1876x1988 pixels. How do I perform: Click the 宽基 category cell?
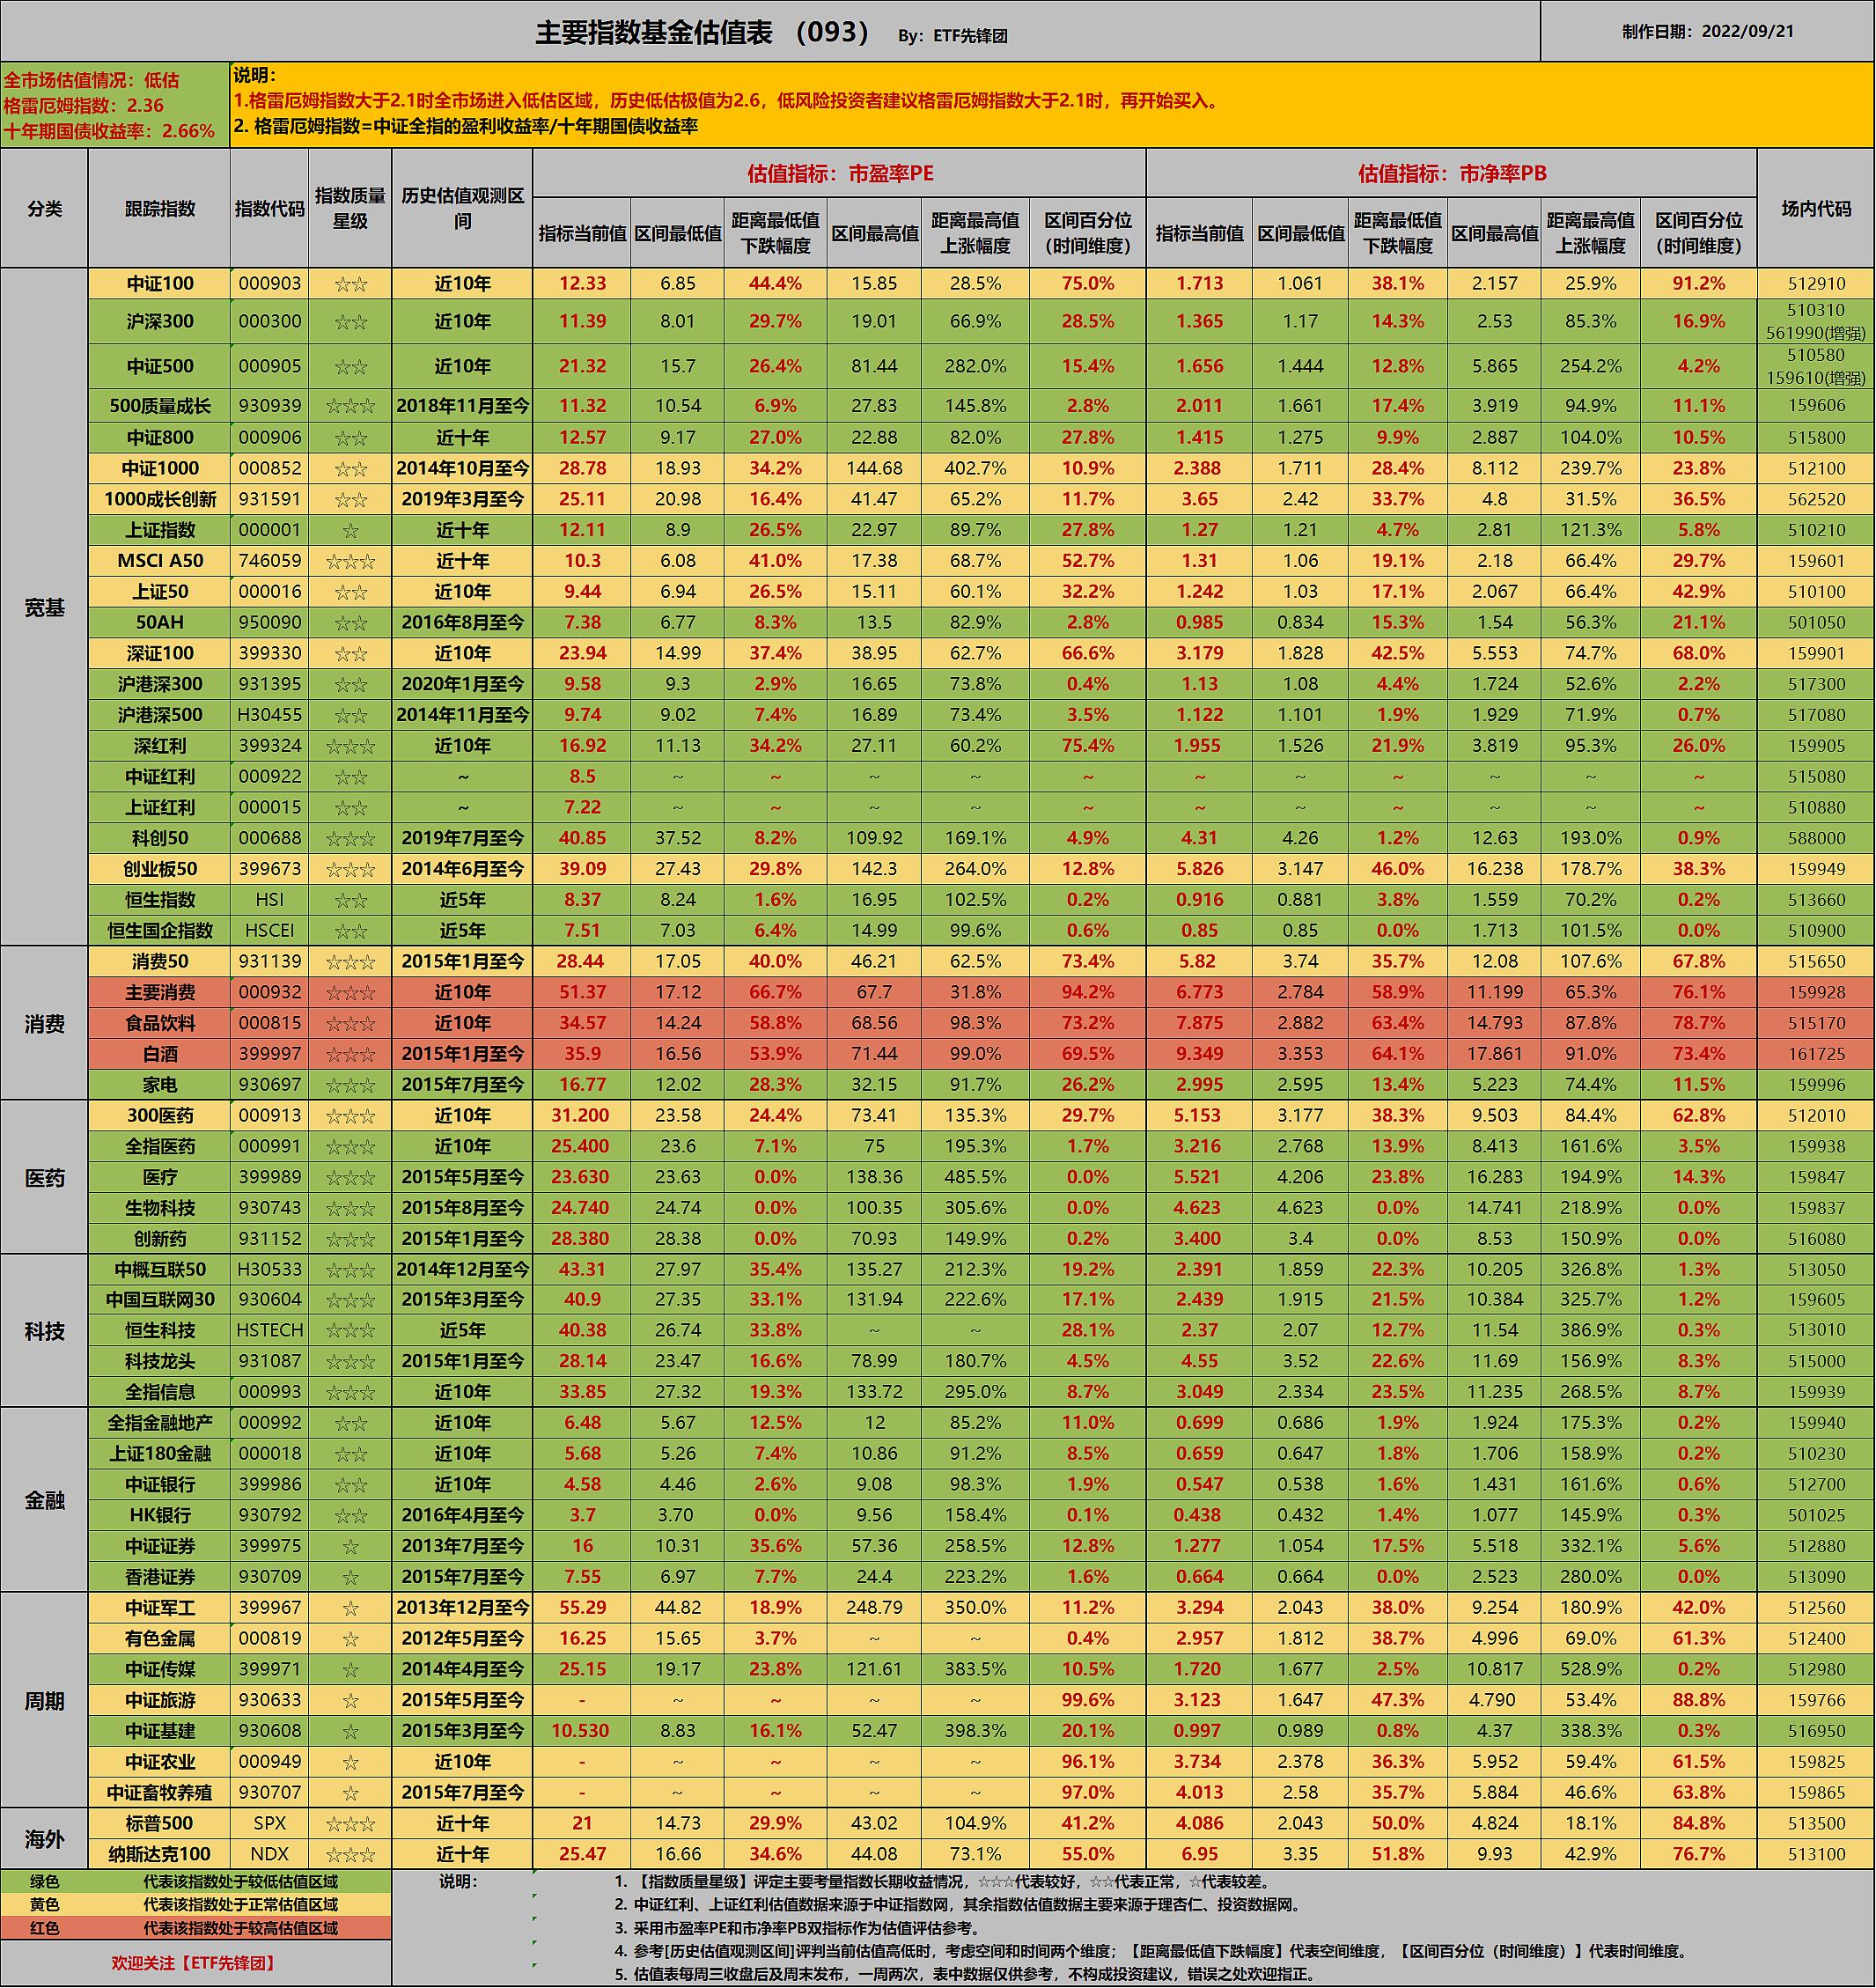pyautogui.click(x=44, y=607)
